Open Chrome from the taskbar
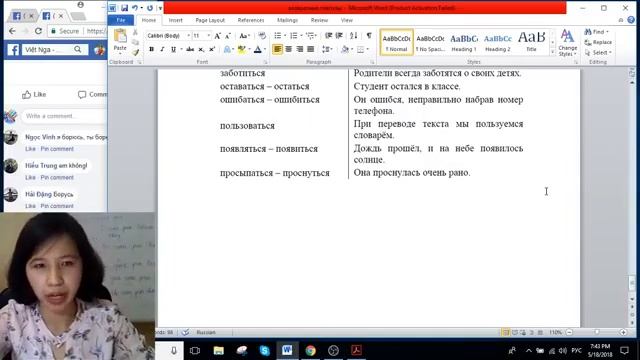 [x=311, y=350]
